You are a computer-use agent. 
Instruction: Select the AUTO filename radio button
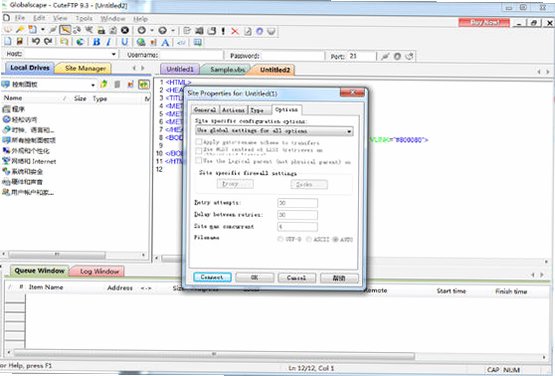[x=335, y=239]
